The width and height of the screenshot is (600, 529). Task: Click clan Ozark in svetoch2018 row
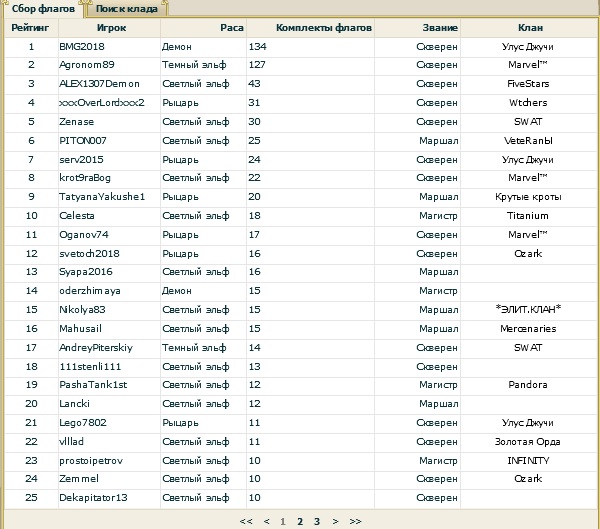528,253
